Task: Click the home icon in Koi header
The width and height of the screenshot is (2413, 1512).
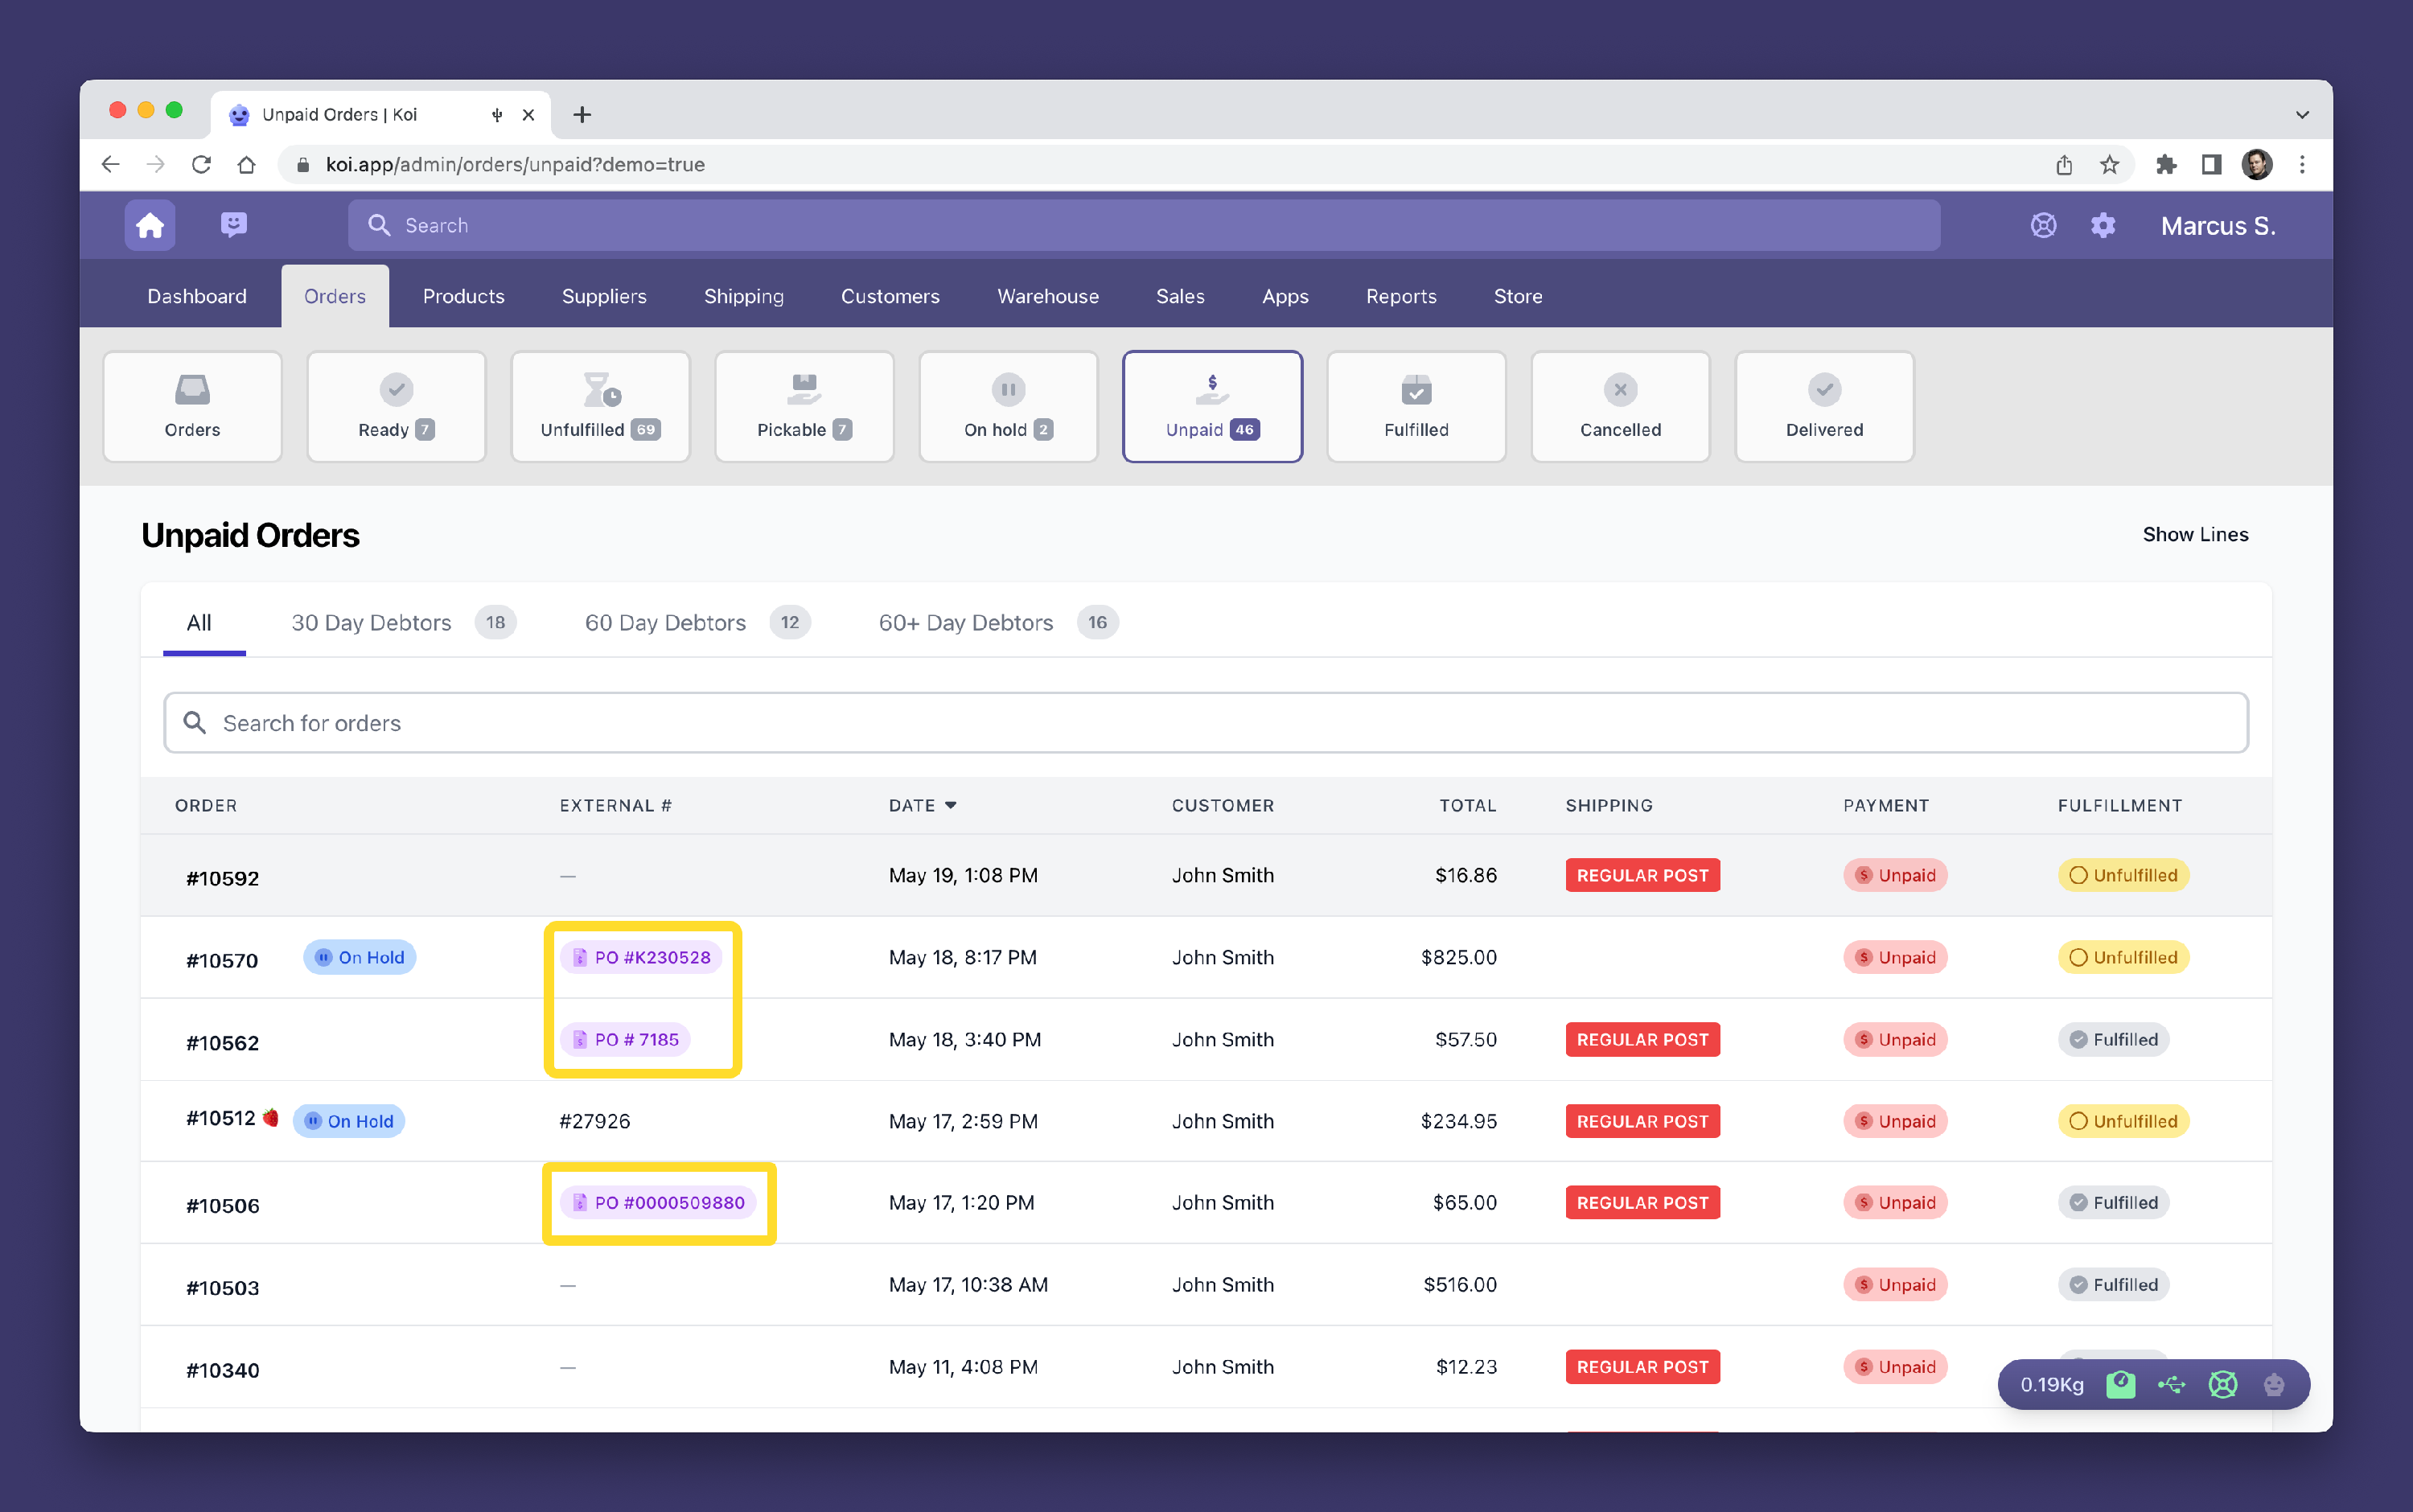Action: pos(149,225)
